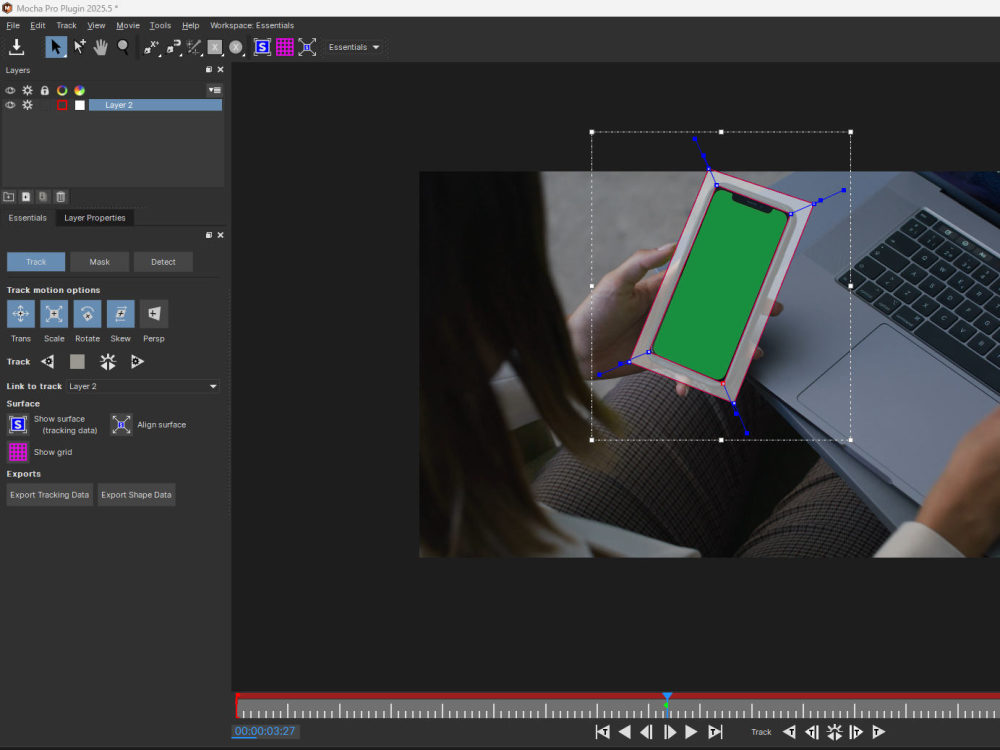Click Align surface button in panel

coord(121,425)
